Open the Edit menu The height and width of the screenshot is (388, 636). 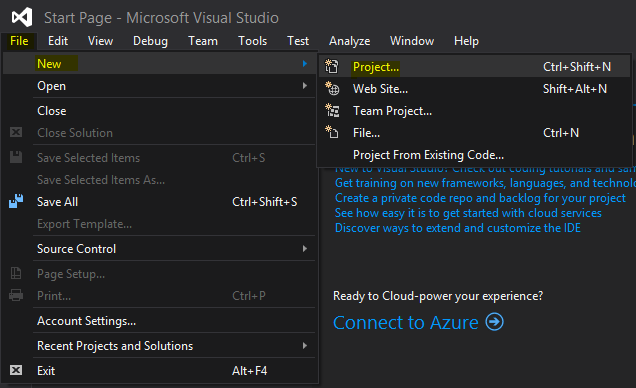tap(58, 41)
